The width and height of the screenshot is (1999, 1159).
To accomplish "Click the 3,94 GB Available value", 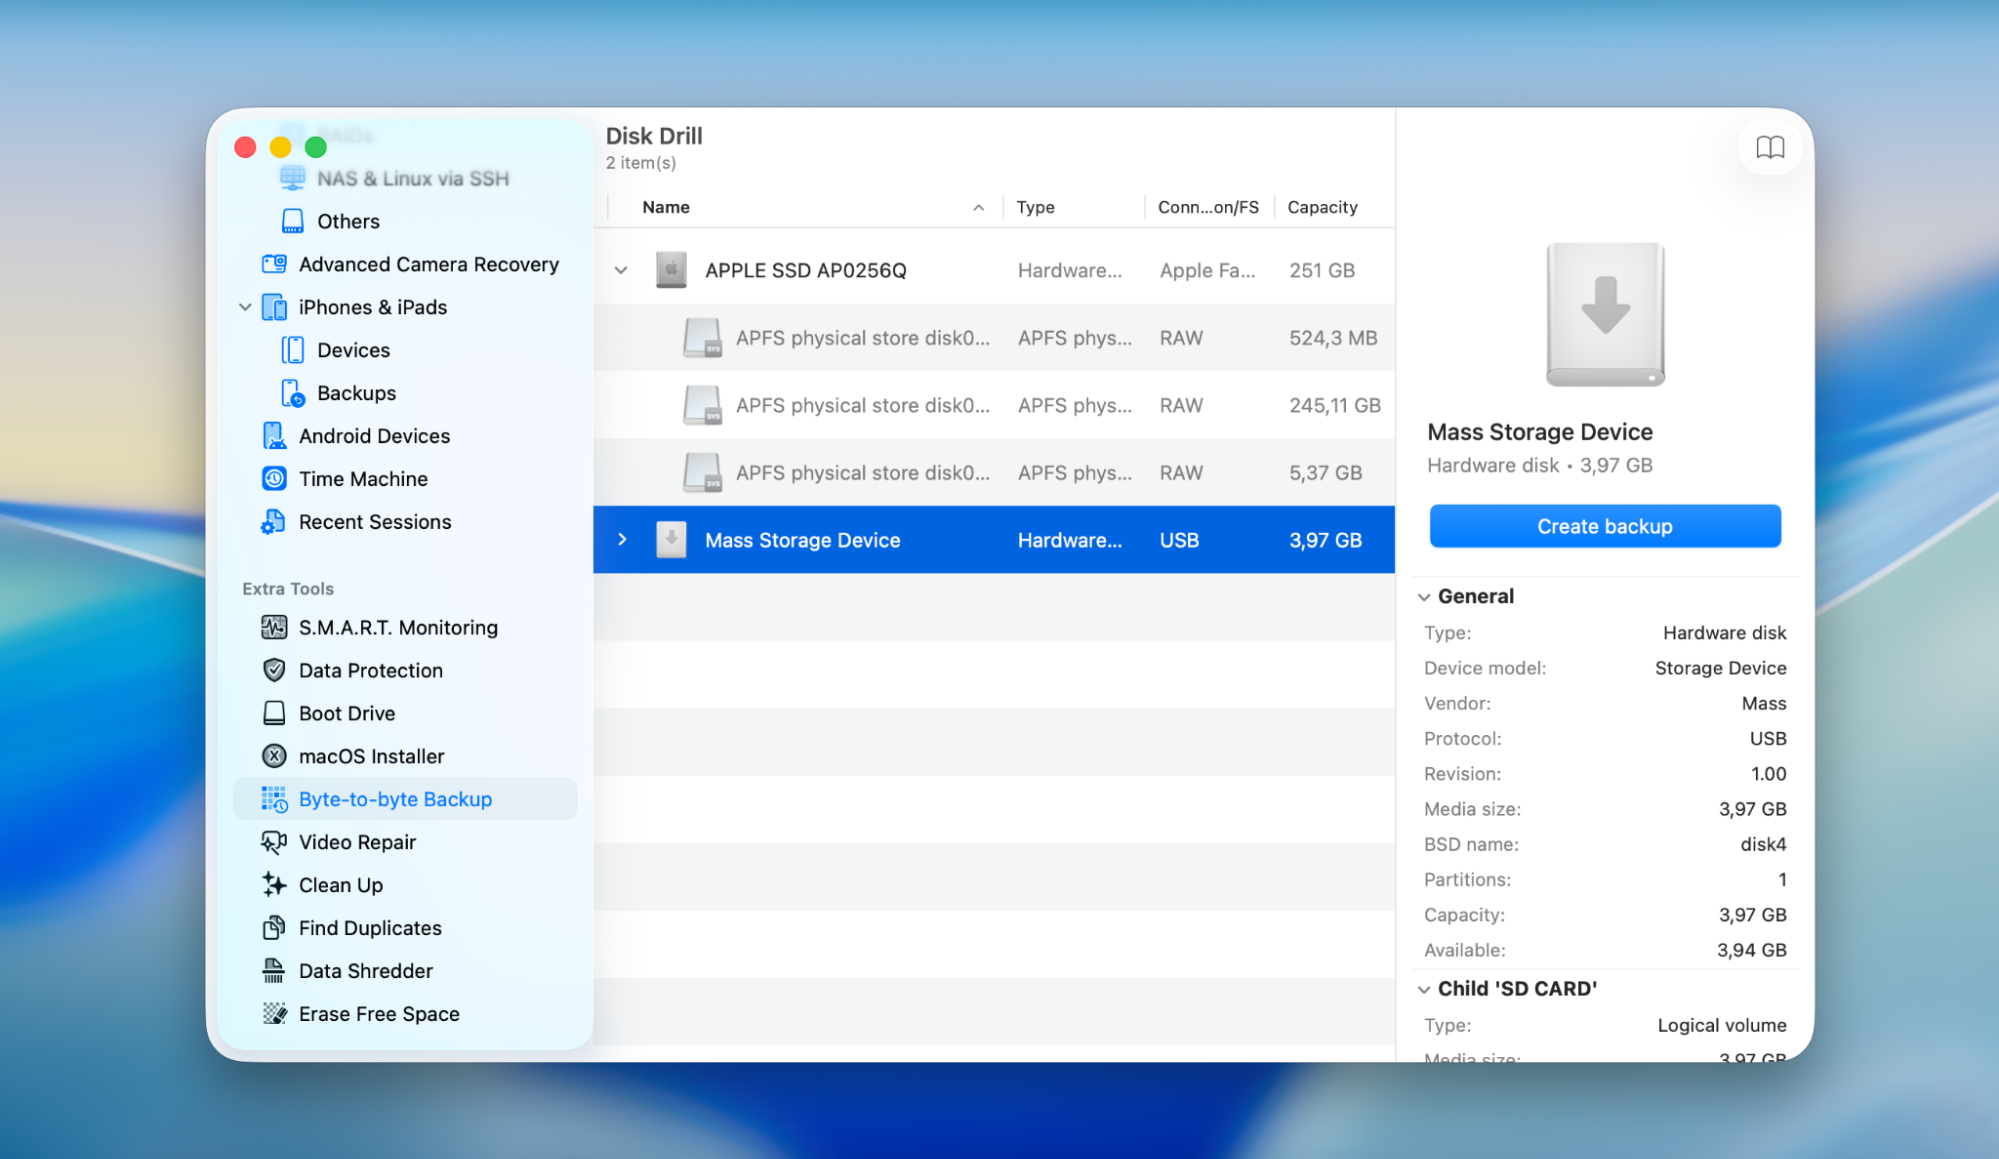I will pos(1751,950).
